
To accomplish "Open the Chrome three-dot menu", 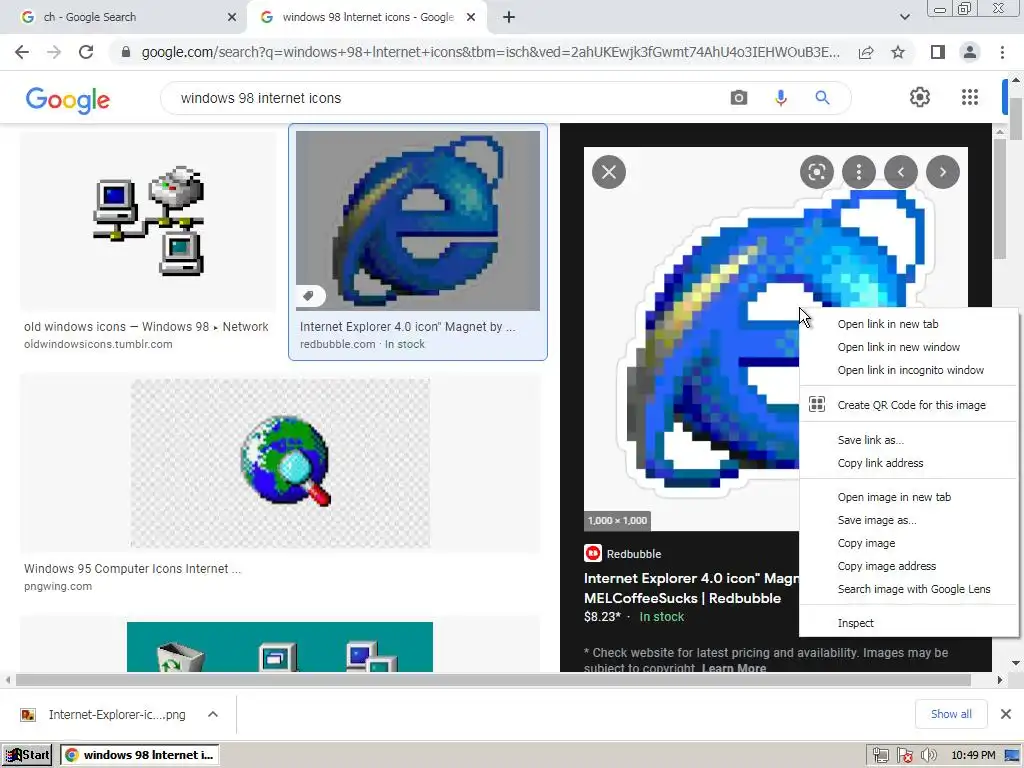I will tap(1002, 52).
